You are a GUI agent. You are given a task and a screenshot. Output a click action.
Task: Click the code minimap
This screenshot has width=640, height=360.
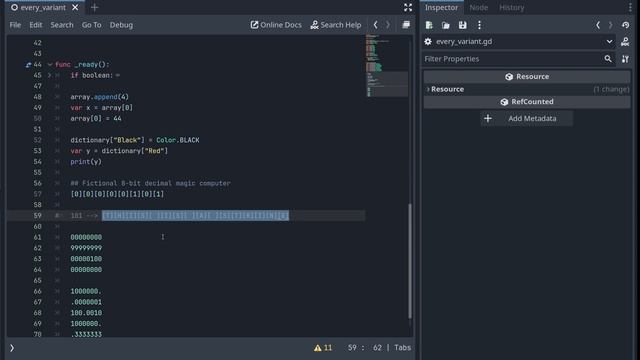click(x=386, y=65)
